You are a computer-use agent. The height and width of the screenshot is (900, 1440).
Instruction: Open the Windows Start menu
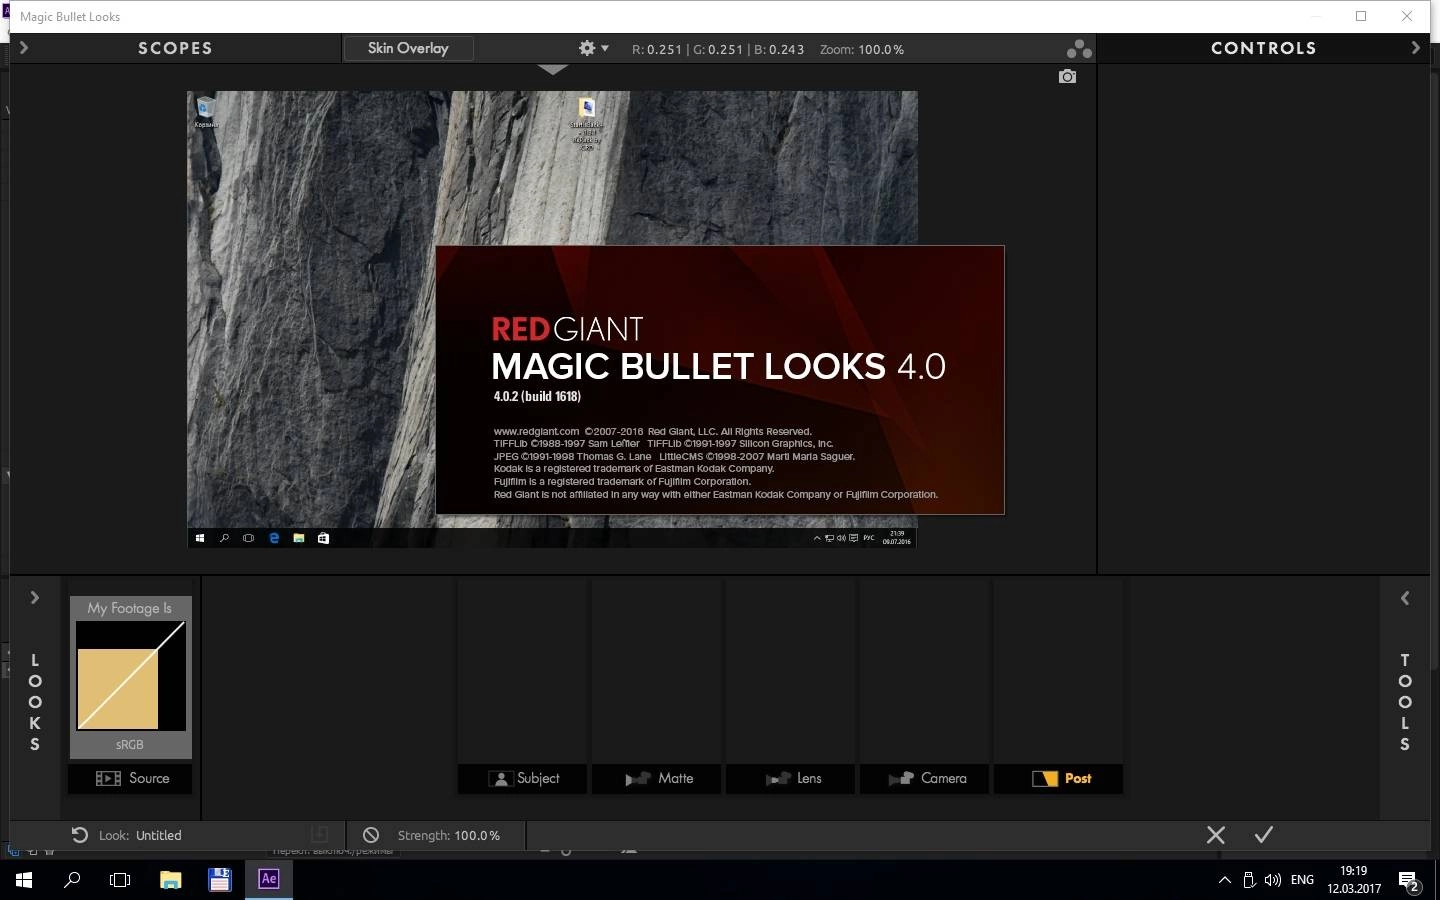tap(24, 880)
